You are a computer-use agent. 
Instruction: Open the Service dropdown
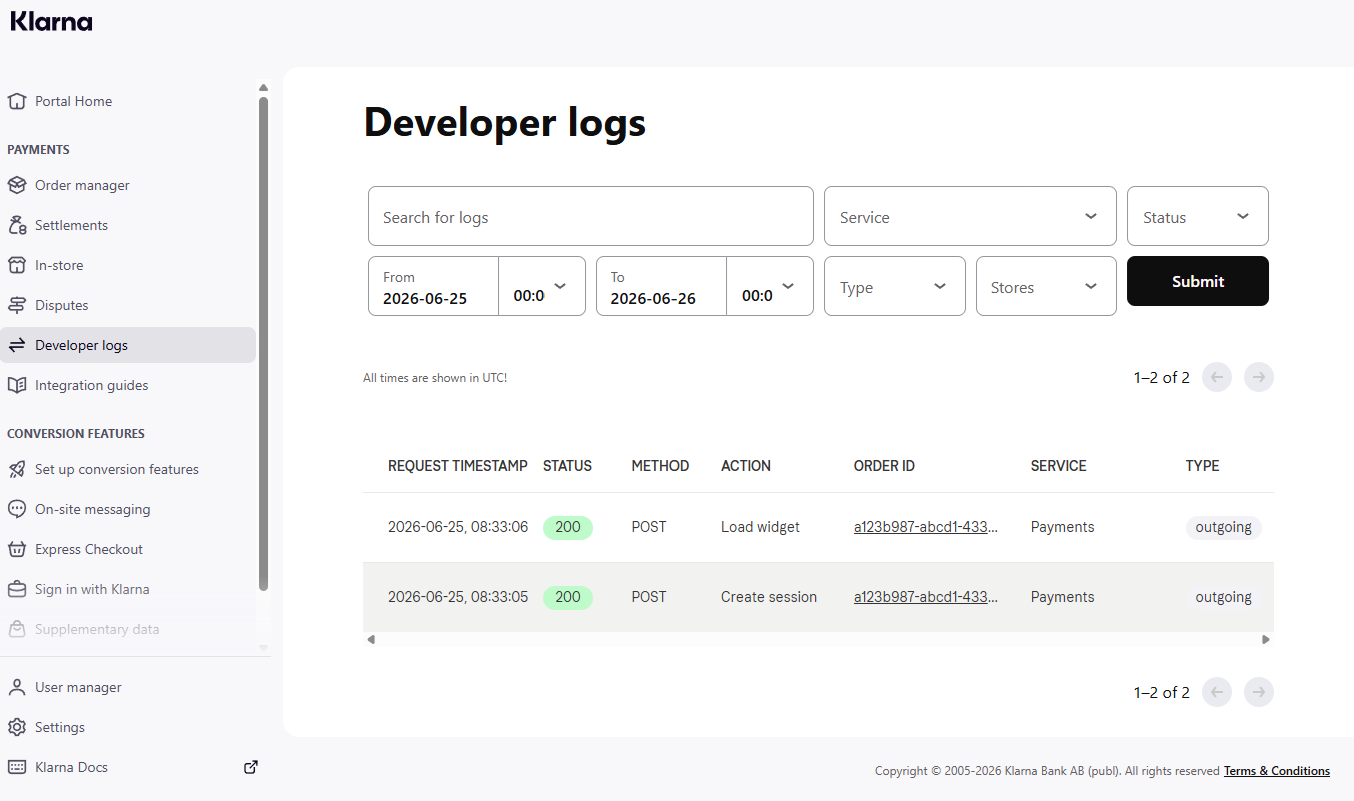970,216
